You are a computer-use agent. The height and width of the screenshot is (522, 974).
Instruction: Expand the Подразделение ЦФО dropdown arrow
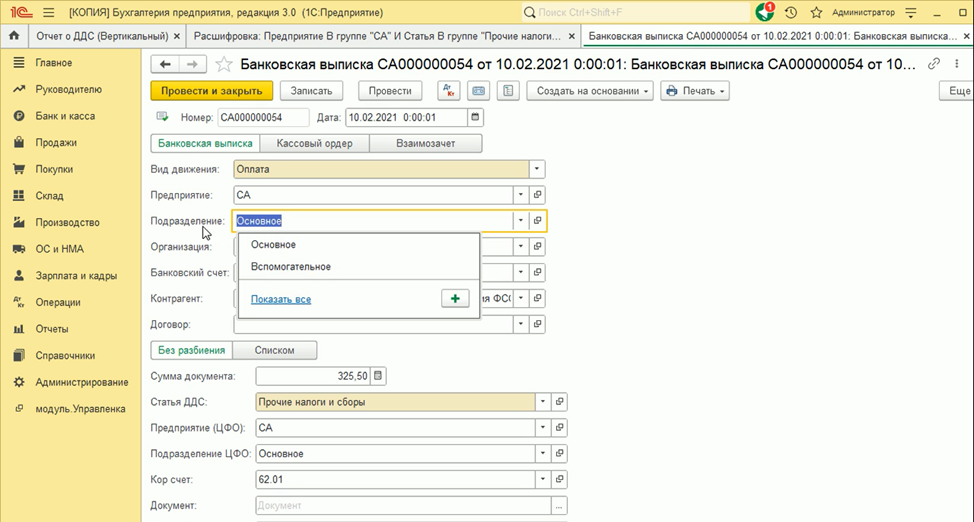pos(543,454)
